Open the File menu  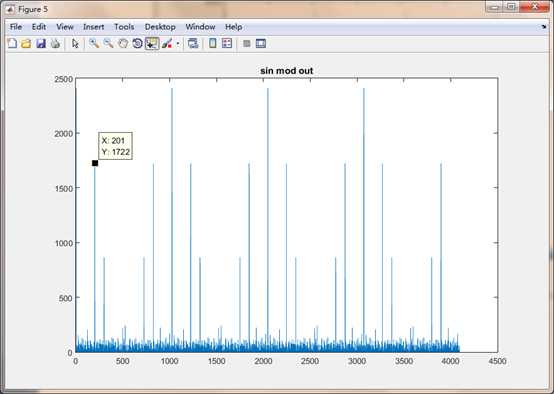16,27
